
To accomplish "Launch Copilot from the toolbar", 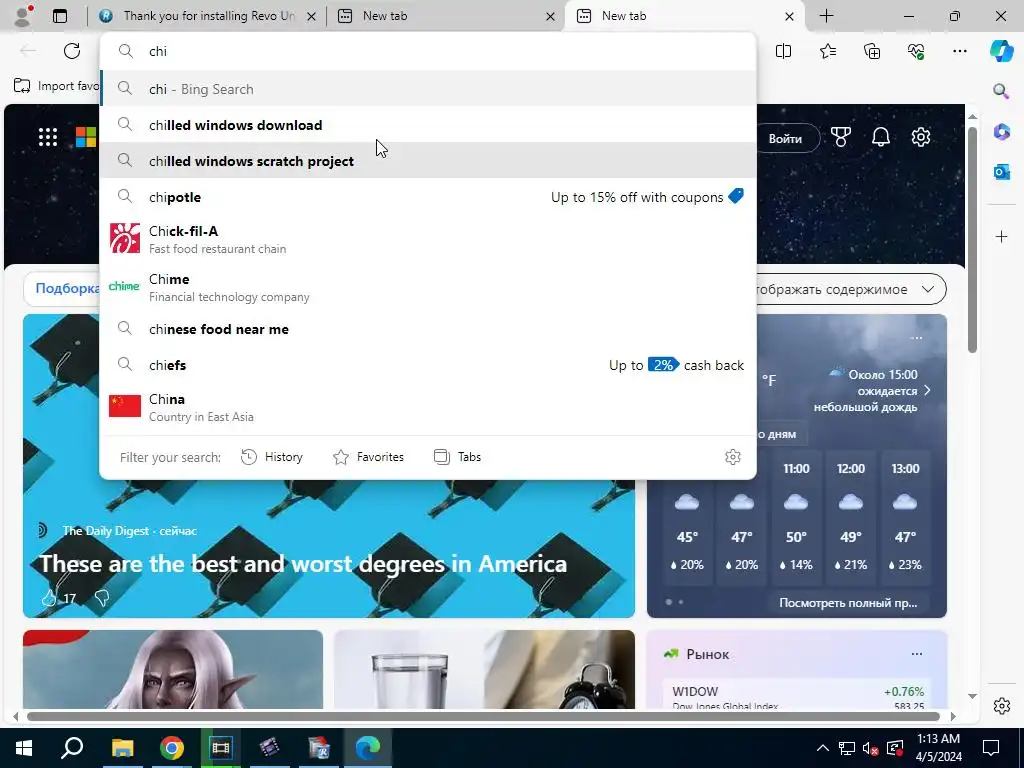I will 1001,51.
